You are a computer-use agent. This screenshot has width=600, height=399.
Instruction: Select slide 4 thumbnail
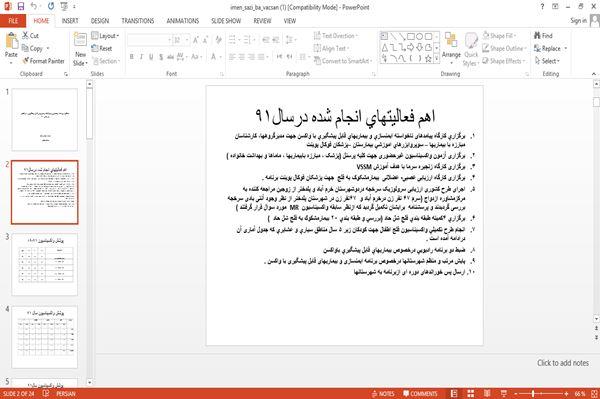pos(45,337)
